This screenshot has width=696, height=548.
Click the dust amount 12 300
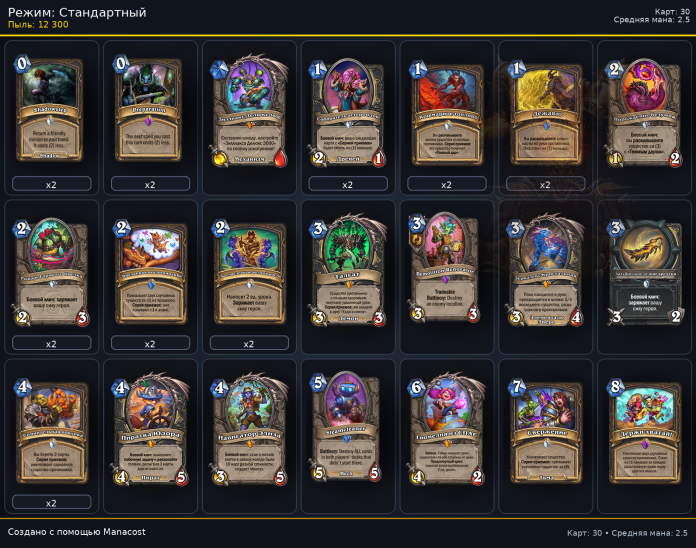[x=53, y=25]
